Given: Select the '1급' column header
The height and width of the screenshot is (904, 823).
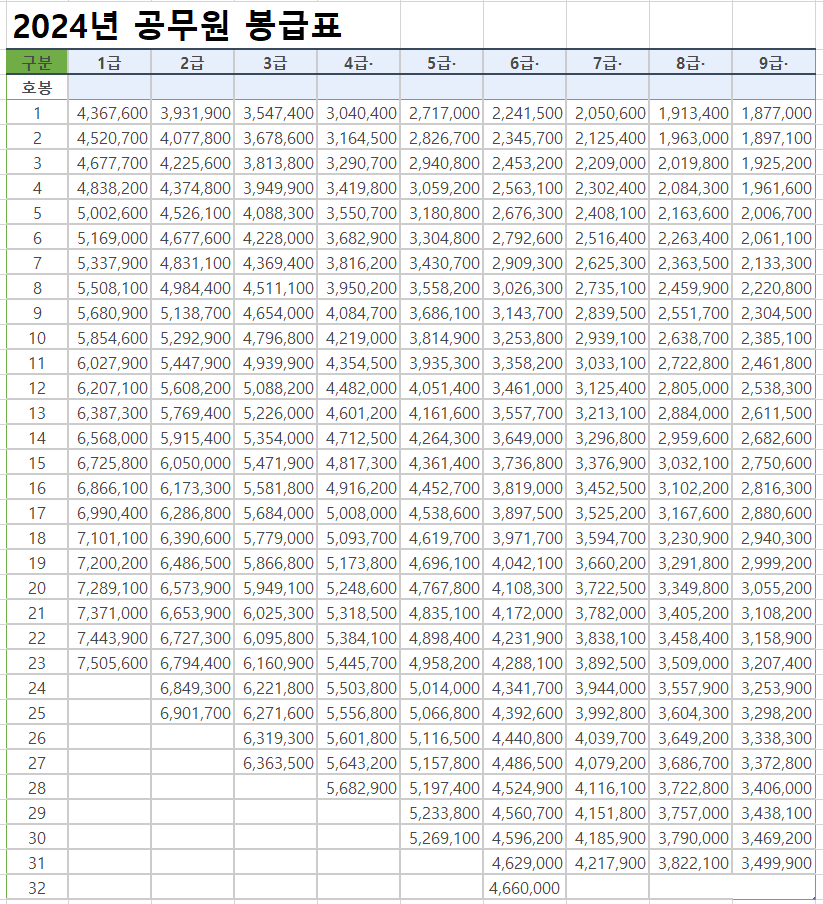Looking at the screenshot, I should (110, 62).
